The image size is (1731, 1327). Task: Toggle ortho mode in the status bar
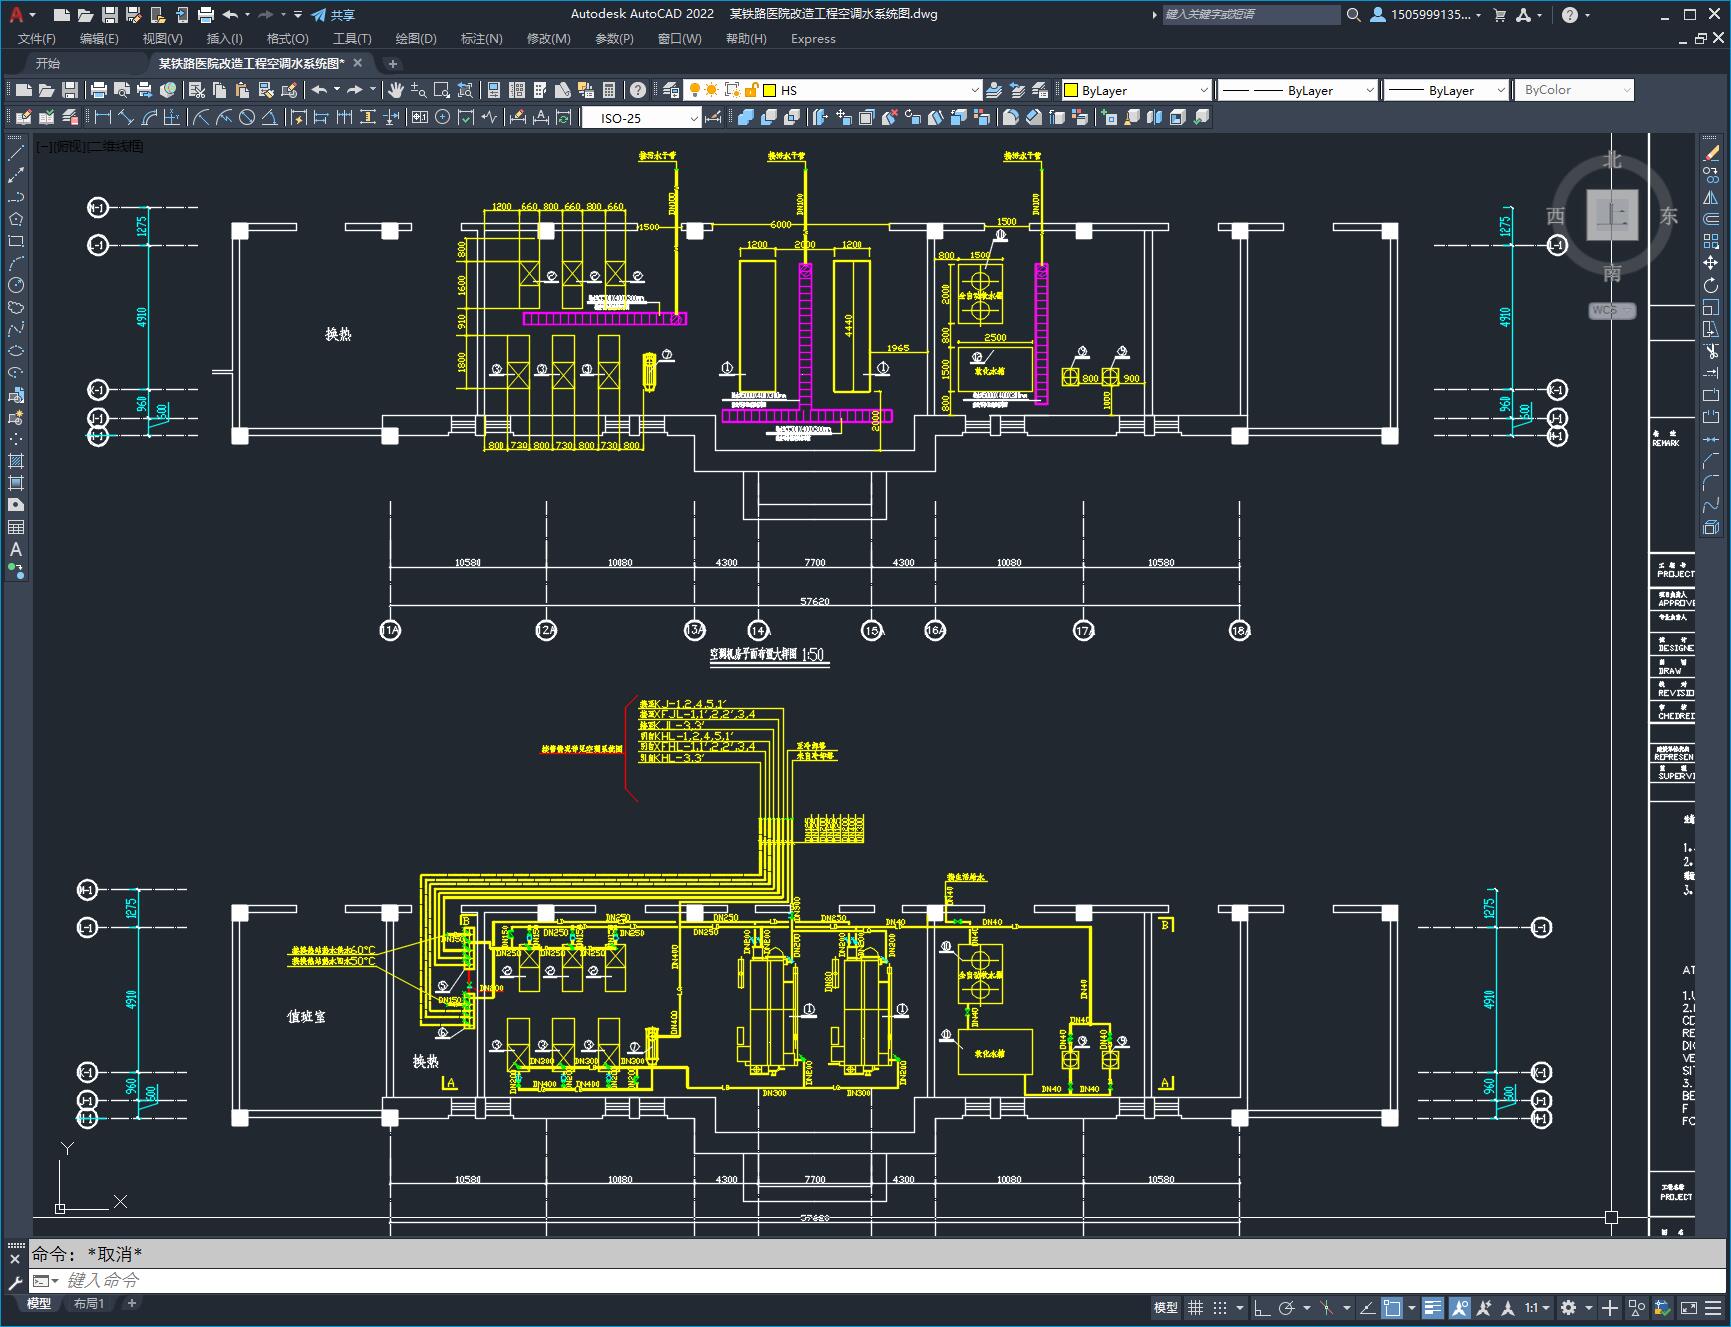click(1261, 1308)
